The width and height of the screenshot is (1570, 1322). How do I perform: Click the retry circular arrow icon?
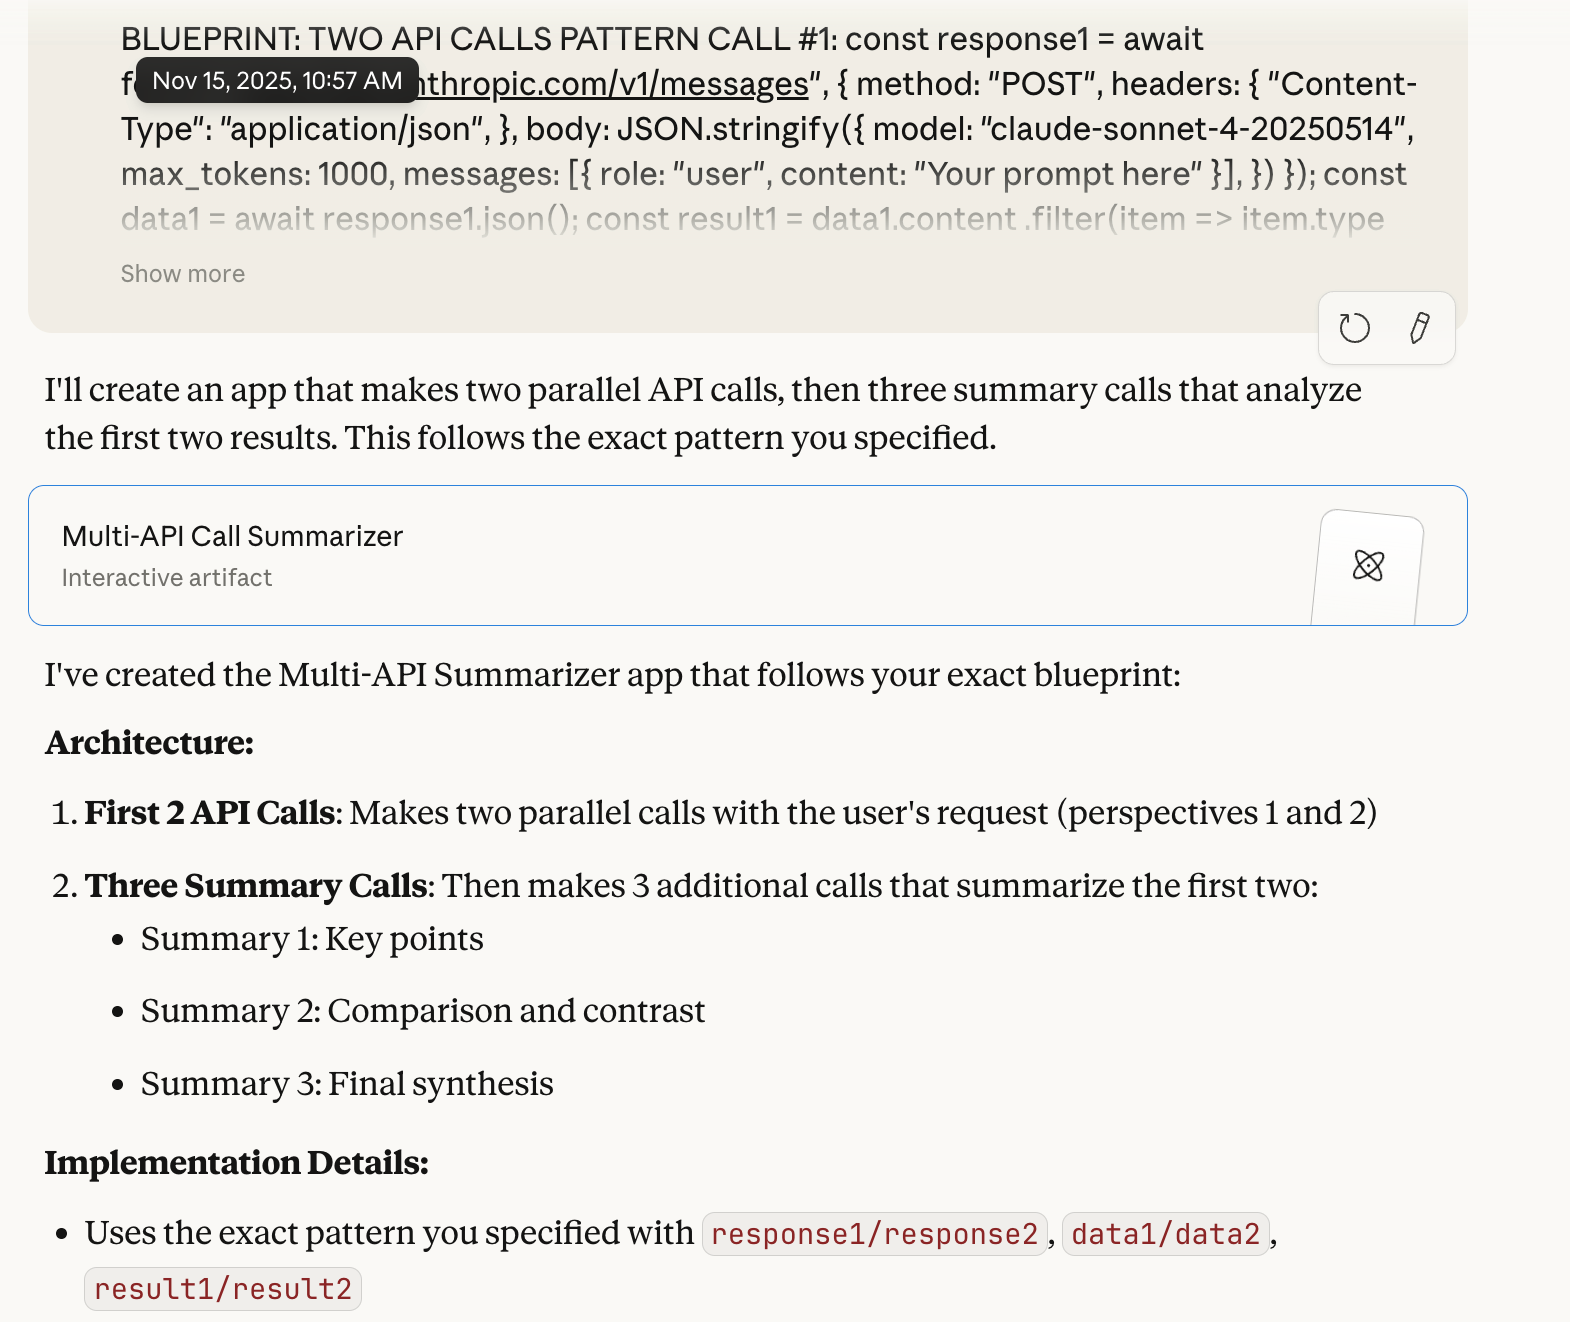tap(1354, 328)
